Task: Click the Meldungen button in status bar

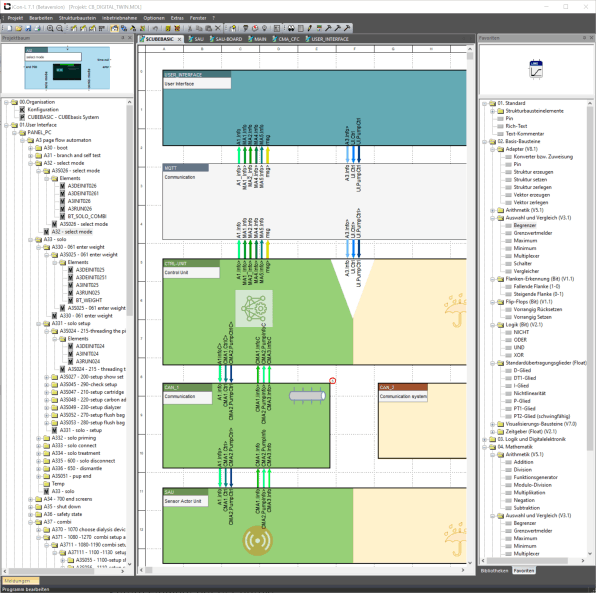Action: pos(21,581)
